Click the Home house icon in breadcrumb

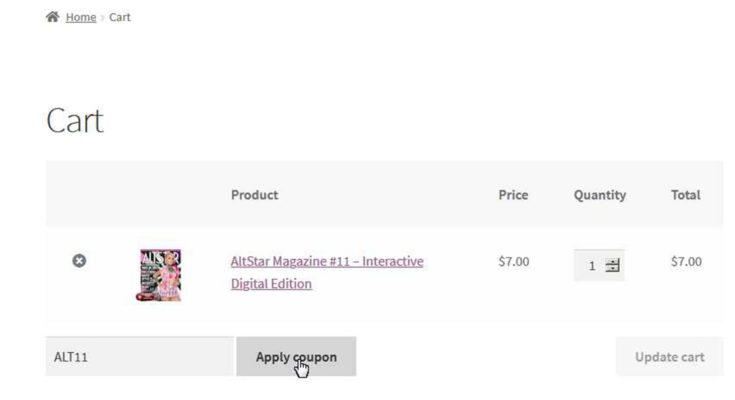[52, 17]
